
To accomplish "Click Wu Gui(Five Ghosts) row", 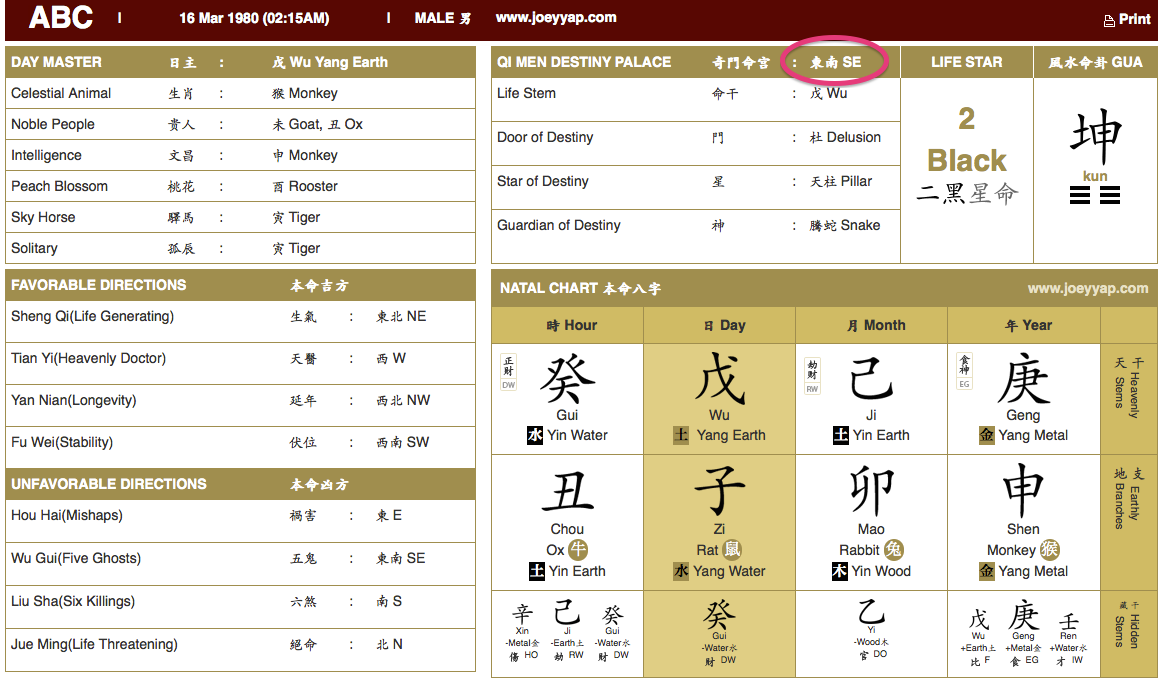I will pos(240,564).
